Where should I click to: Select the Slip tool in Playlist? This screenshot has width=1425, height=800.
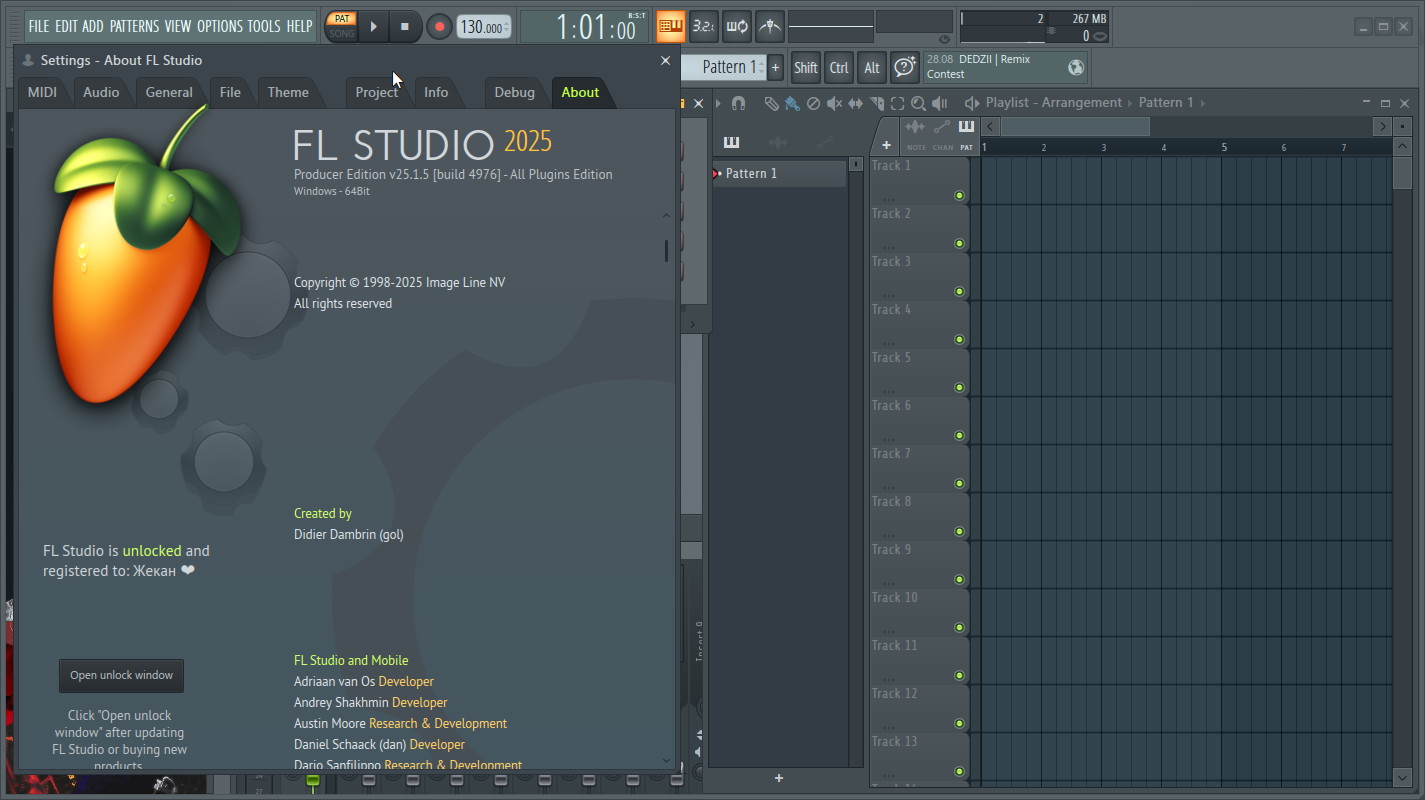coord(855,103)
